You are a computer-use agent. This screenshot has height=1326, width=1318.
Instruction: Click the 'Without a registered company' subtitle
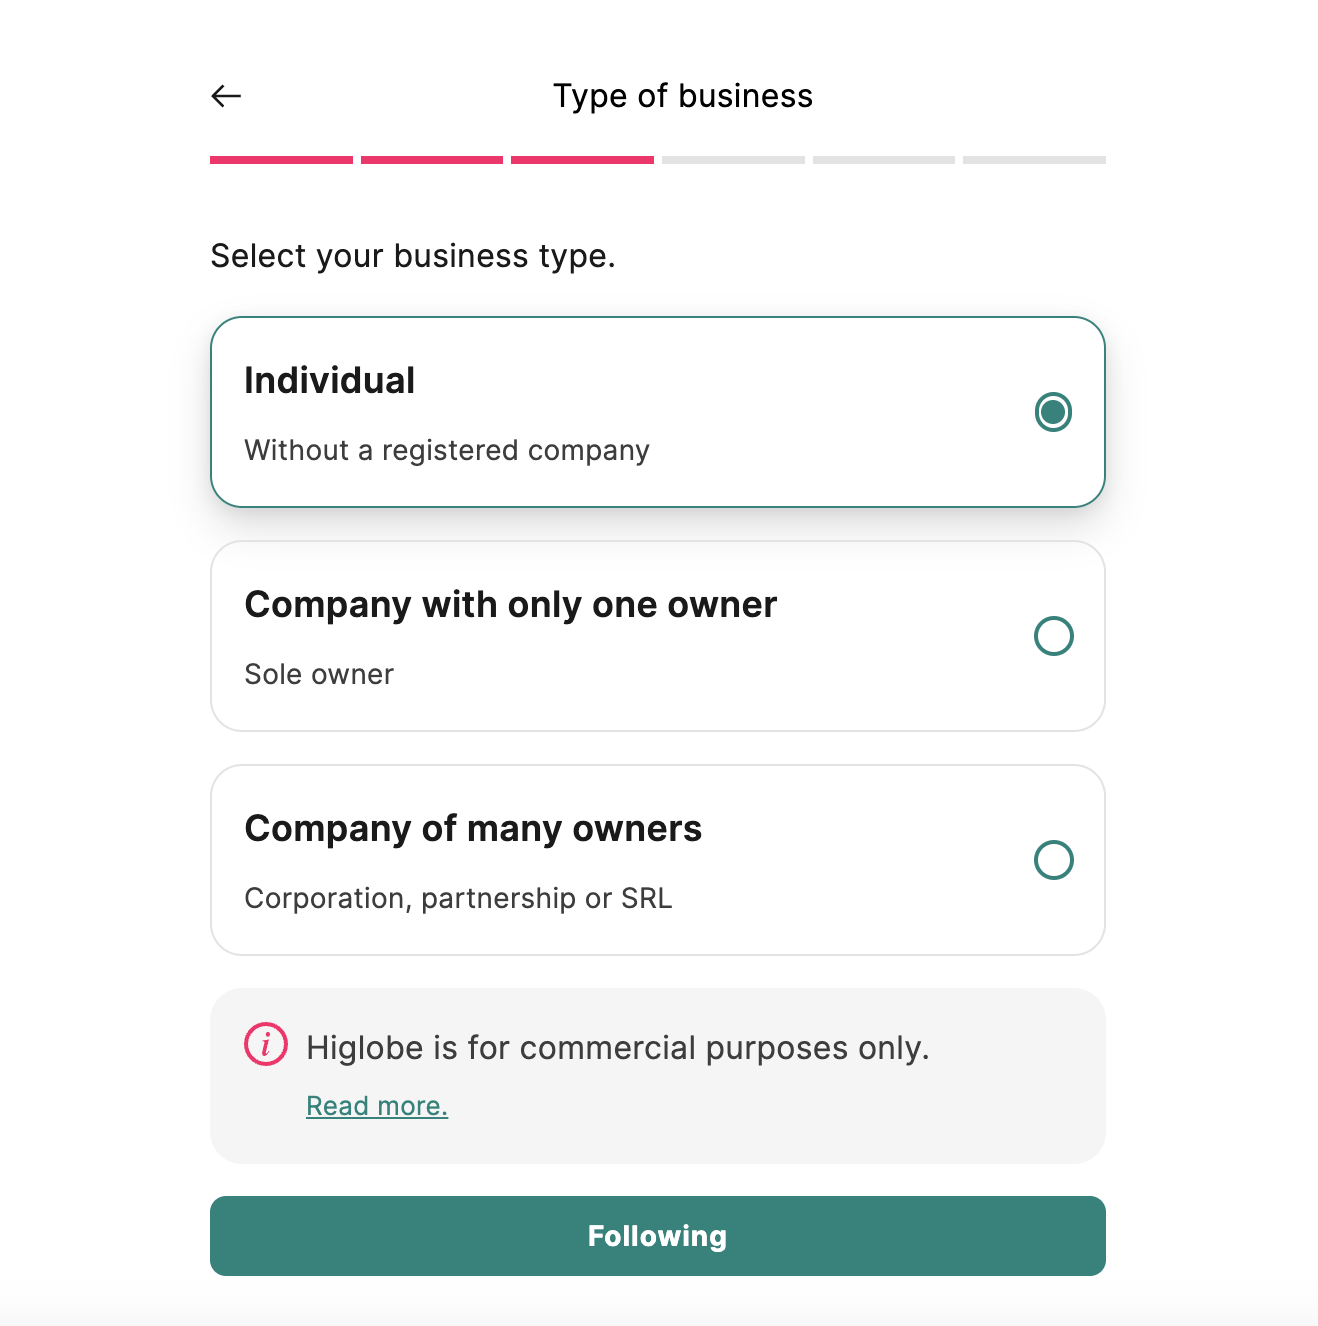click(x=447, y=450)
